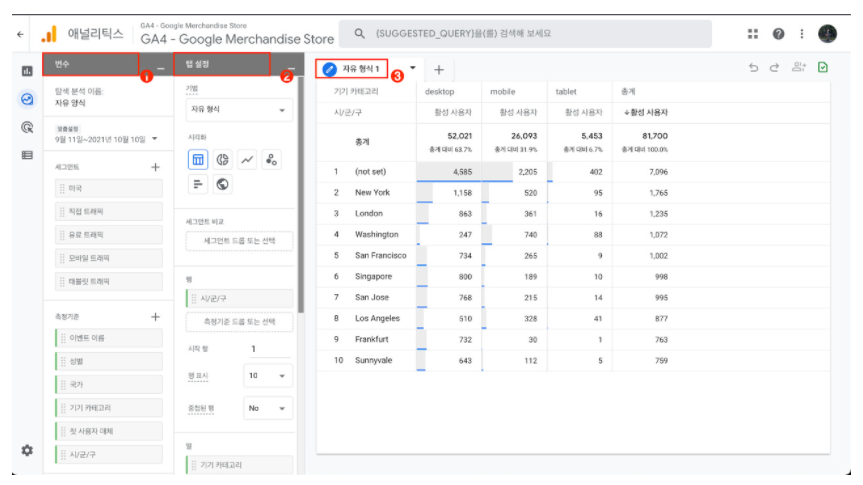The image size is (863, 485).
Task: Click the Sunnyvale row label
Action: click(374, 361)
